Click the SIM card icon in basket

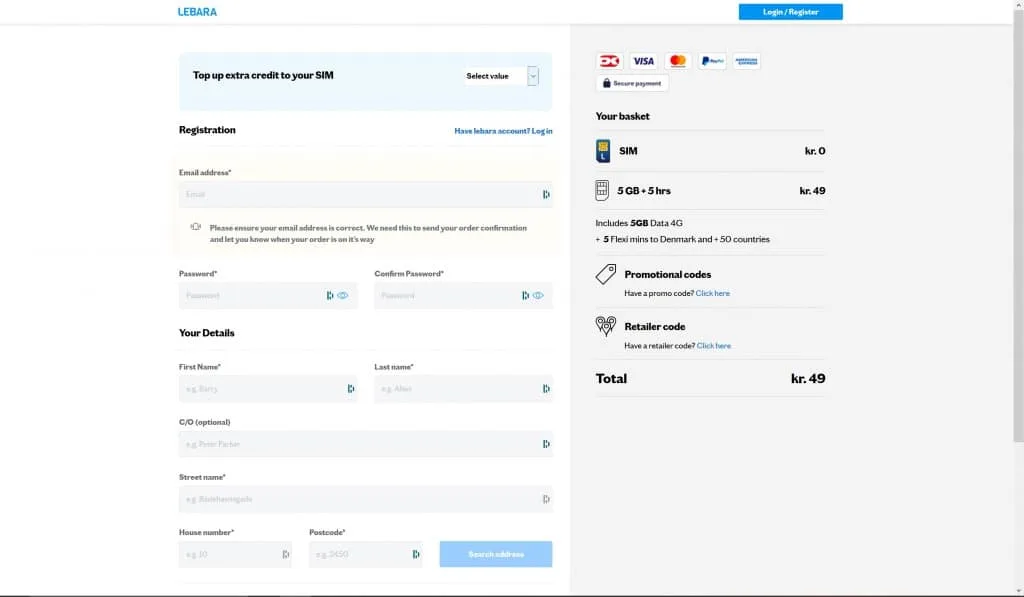[x=603, y=151]
